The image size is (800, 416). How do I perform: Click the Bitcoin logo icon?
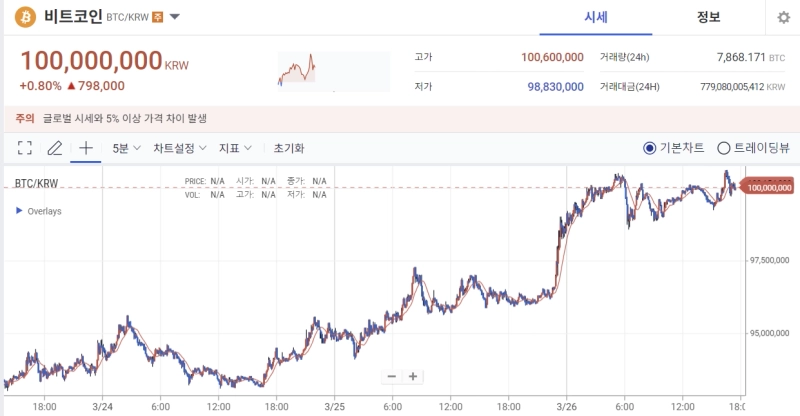click(x=24, y=17)
